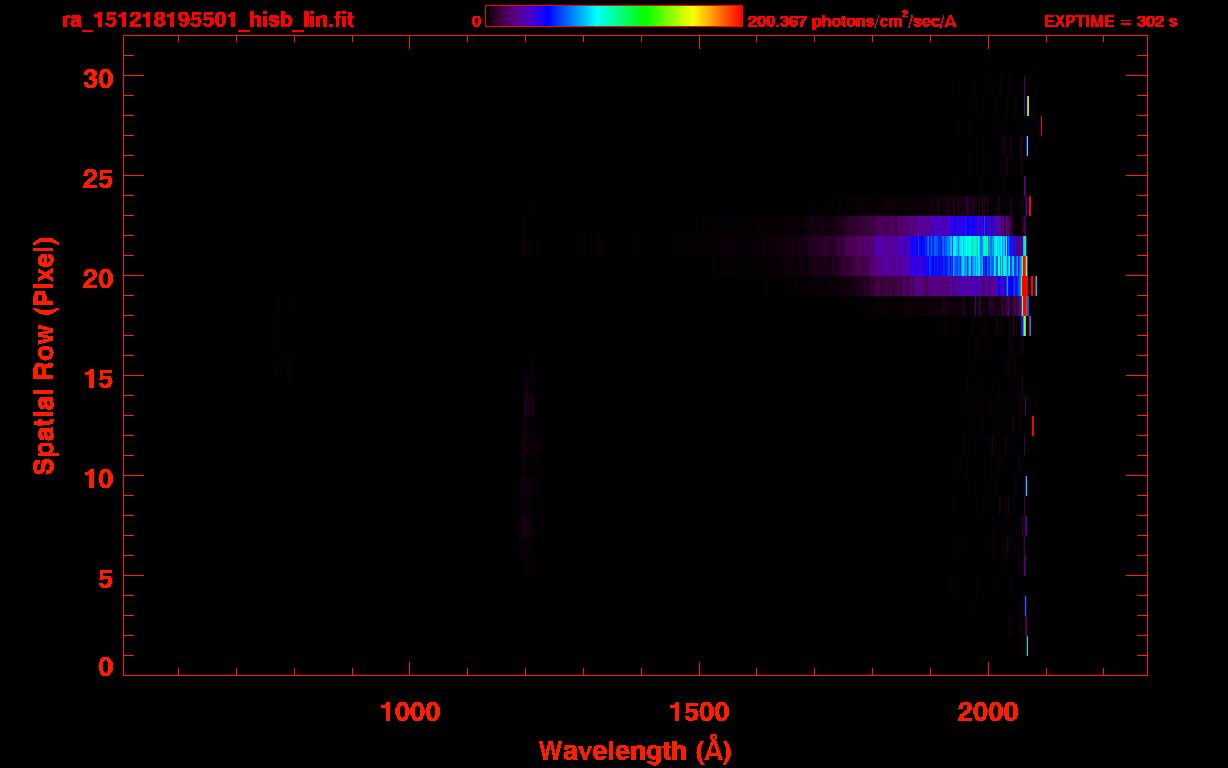Viewport: 1228px width, 768px height.
Task: Click the EXPTIME = 302 s text
Action: 1110,21
